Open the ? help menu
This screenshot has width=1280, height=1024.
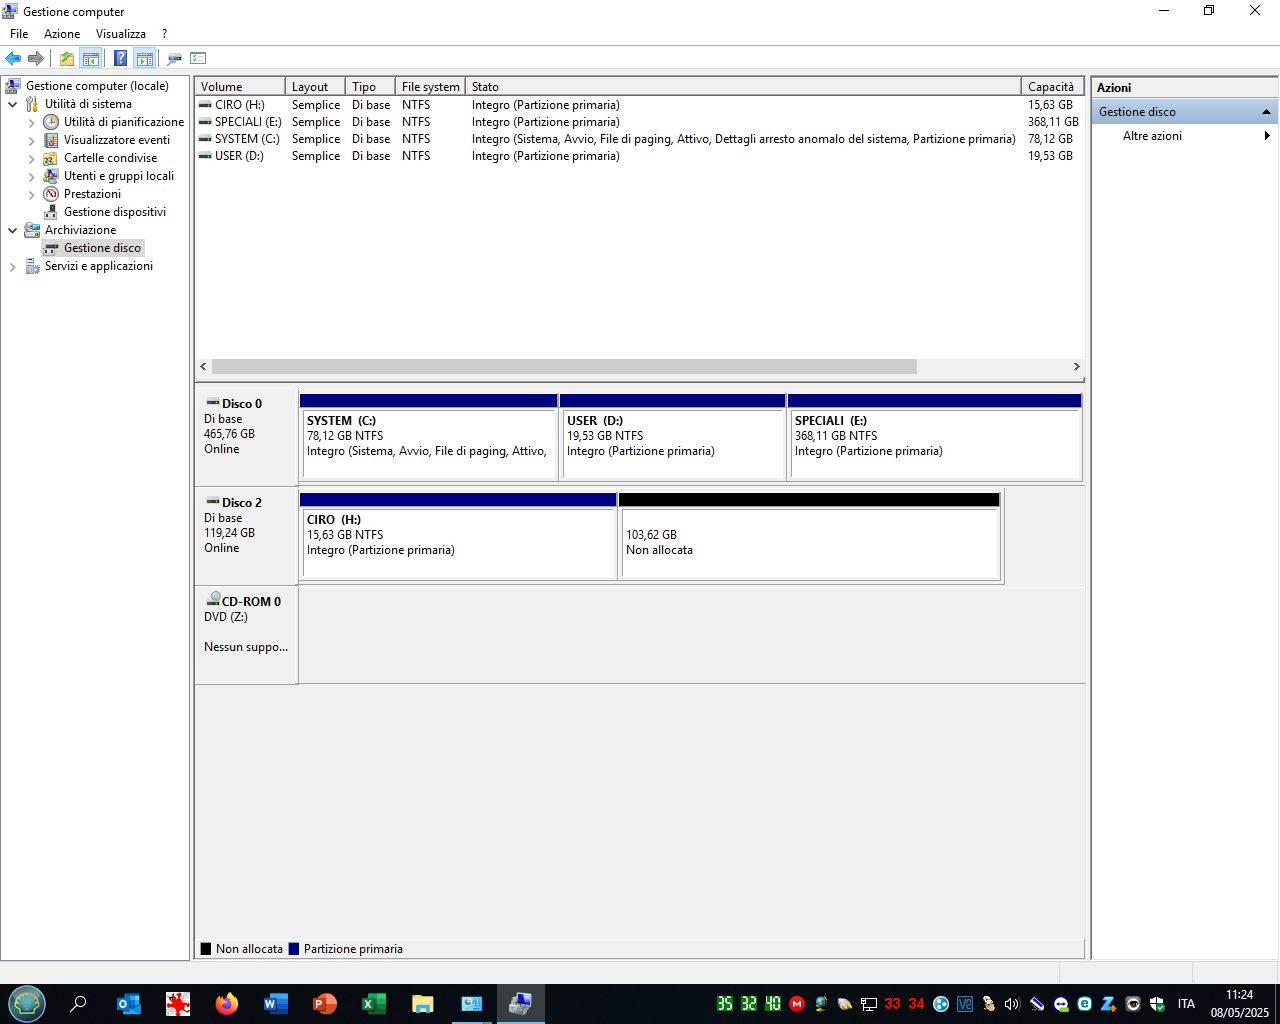click(x=165, y=34)
